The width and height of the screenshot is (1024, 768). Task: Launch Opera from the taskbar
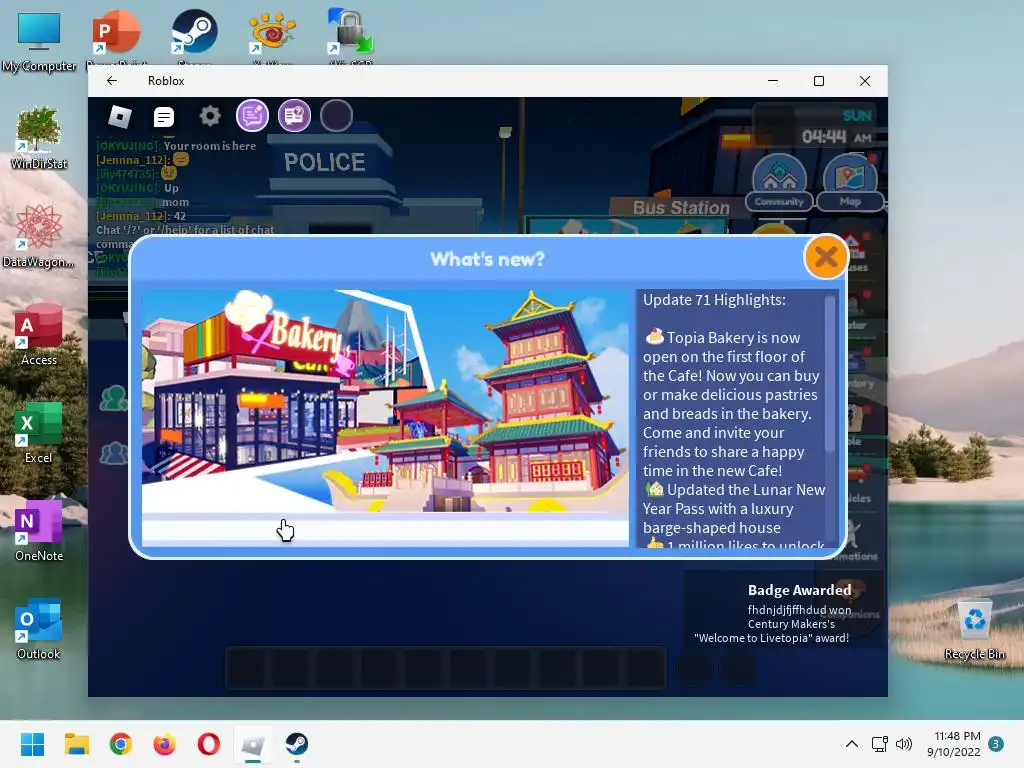click(x=208, y=744)
